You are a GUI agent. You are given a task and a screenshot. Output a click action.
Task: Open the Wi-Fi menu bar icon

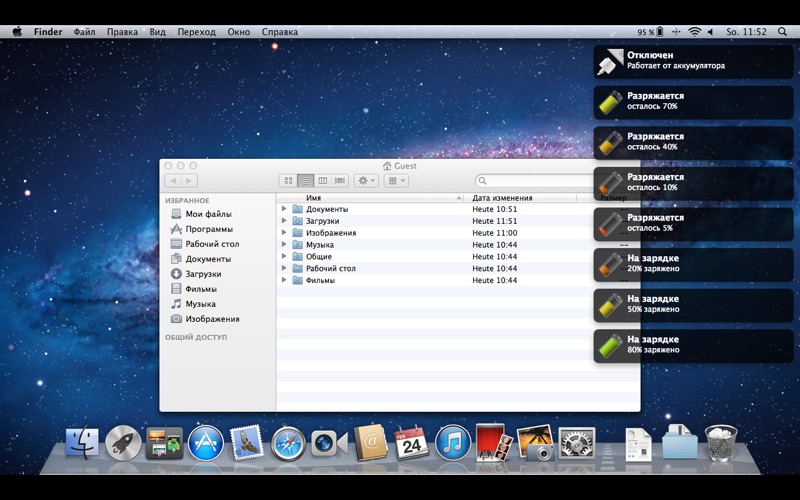[694, 32]
